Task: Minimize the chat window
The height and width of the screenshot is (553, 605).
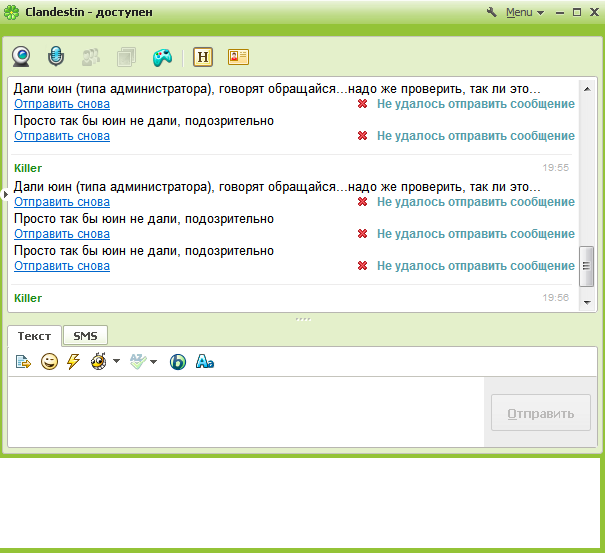Action: [x=560, y=13]
